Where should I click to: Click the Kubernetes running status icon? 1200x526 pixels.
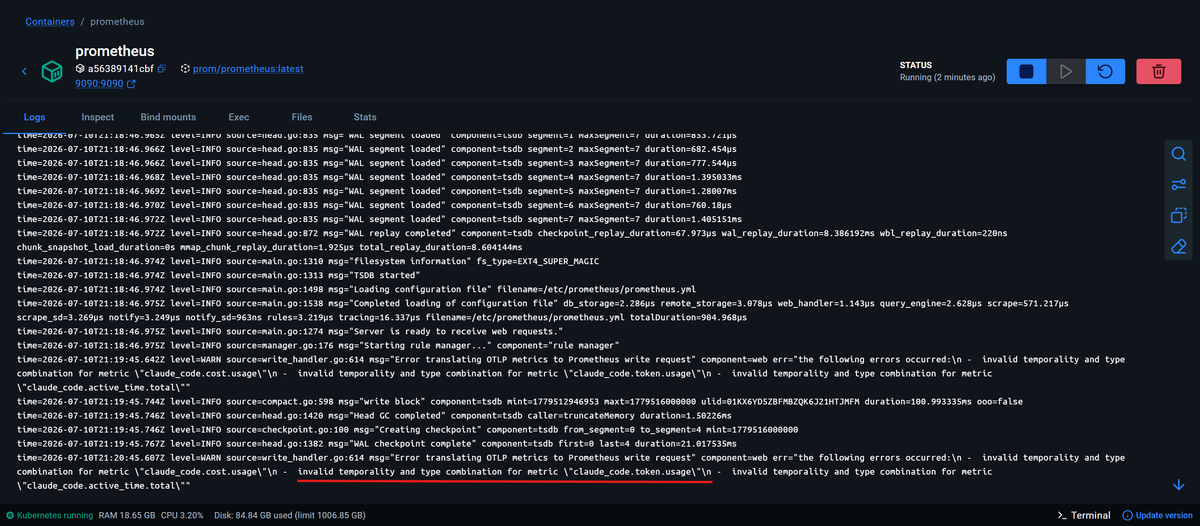point(11,515)
